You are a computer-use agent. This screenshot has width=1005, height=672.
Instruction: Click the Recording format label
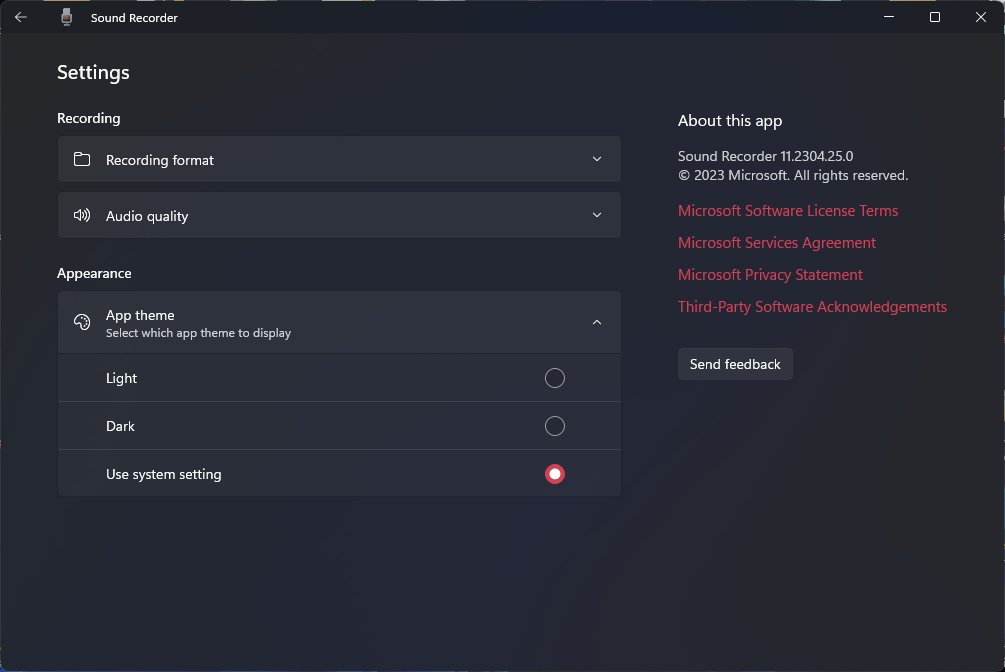160,160
